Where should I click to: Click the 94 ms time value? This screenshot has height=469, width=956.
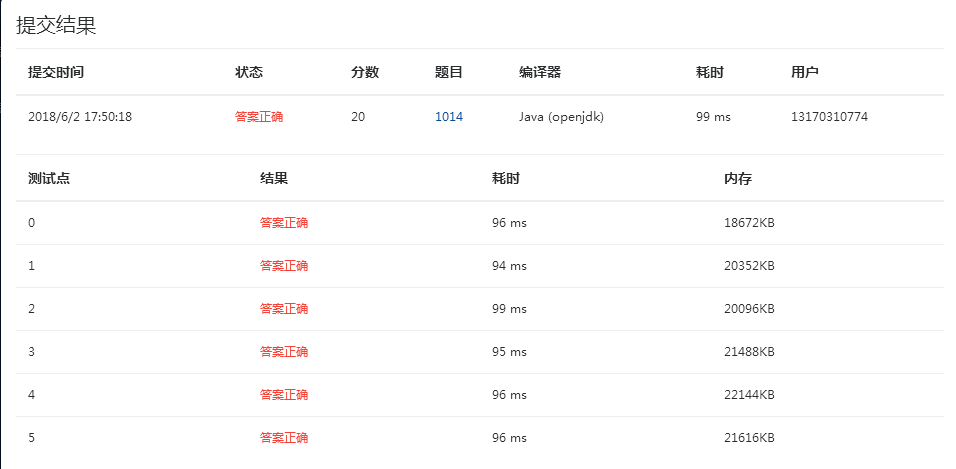tap(509, 266)
